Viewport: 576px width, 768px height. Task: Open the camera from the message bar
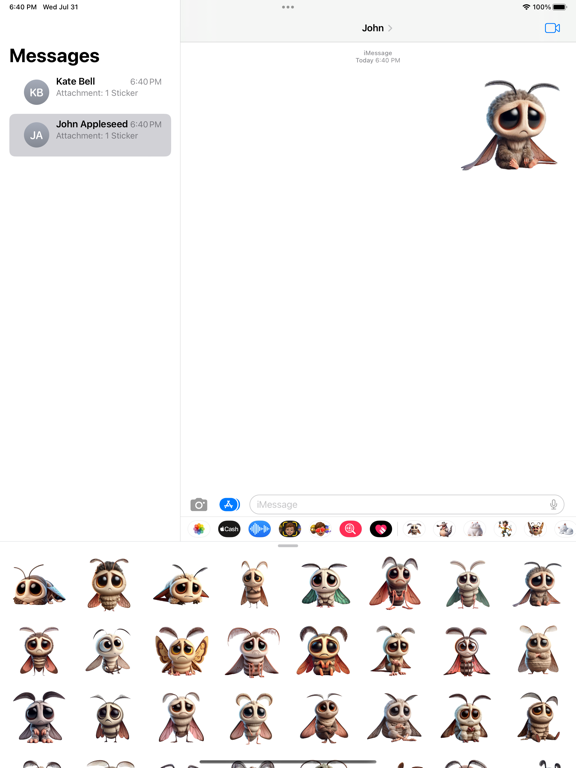tap(198, 504)
